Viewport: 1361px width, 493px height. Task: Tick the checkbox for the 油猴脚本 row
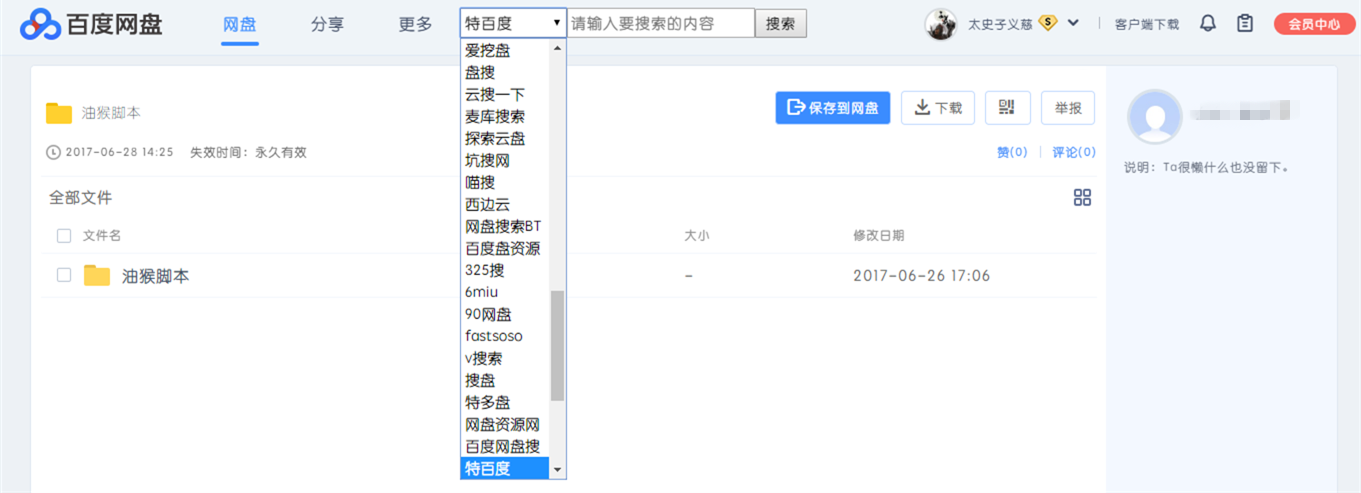64,275
